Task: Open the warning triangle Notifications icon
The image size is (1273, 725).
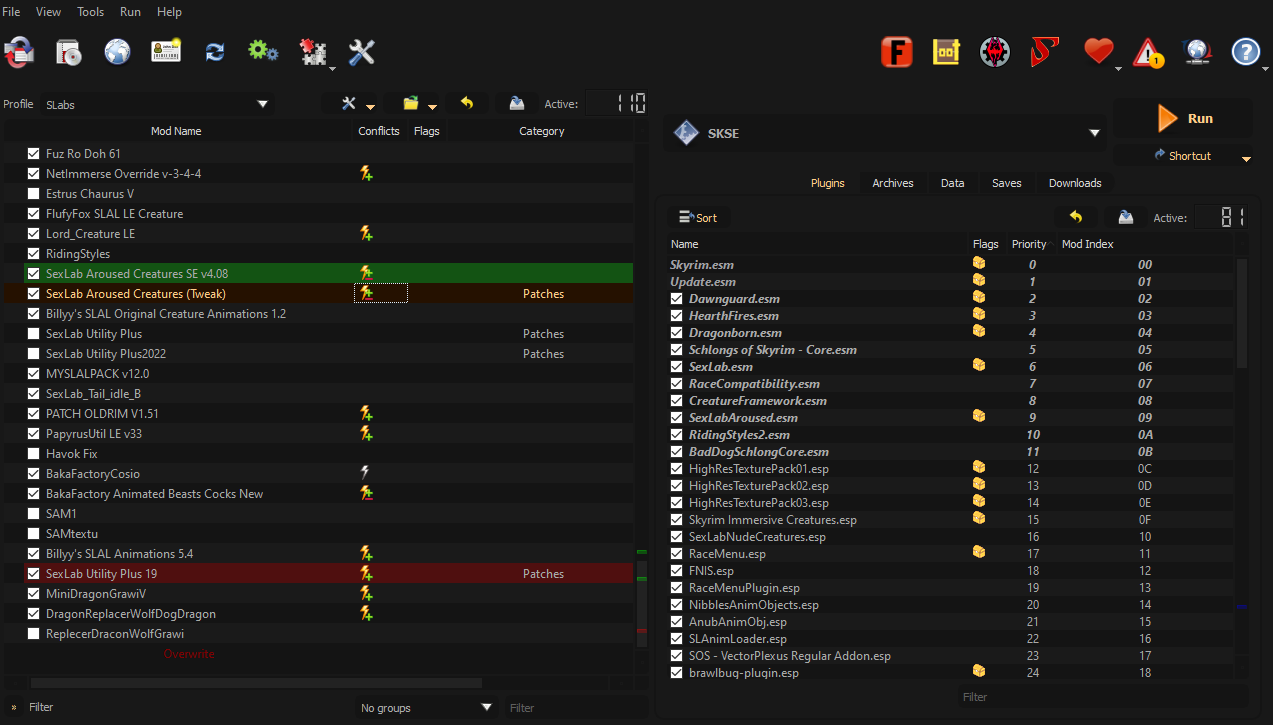Action: tap(1147, 52)
